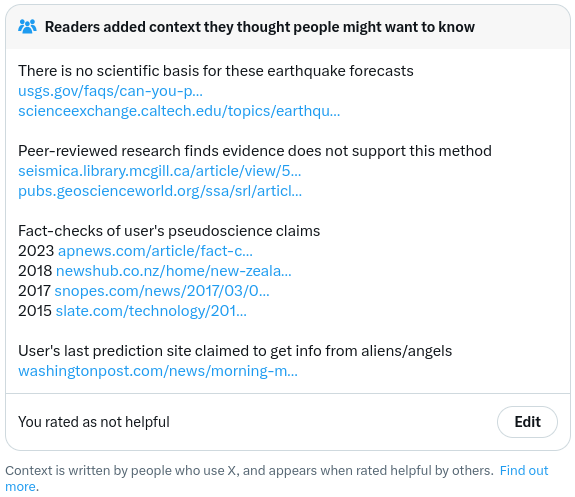Open the pubs.geoscienceworld.org SSA article link
This screenshot has width=575, height=497.
pyautogui.click(x=160, y=191)
